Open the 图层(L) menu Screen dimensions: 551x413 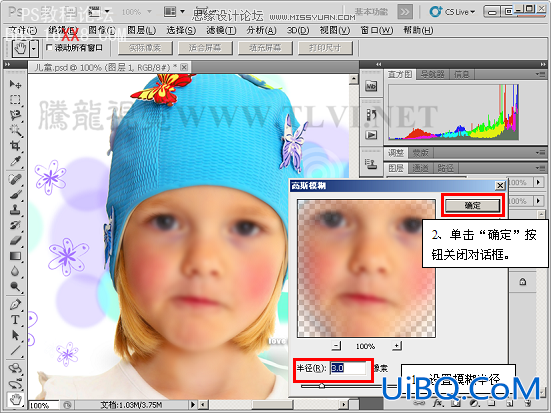pyautogui.click(x=141, y=30)
